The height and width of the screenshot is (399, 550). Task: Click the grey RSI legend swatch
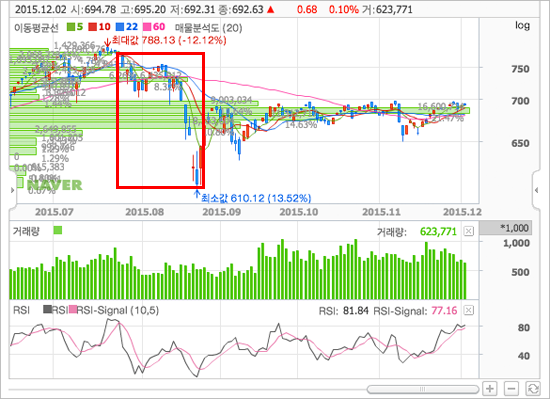click(x=47, y=310)
